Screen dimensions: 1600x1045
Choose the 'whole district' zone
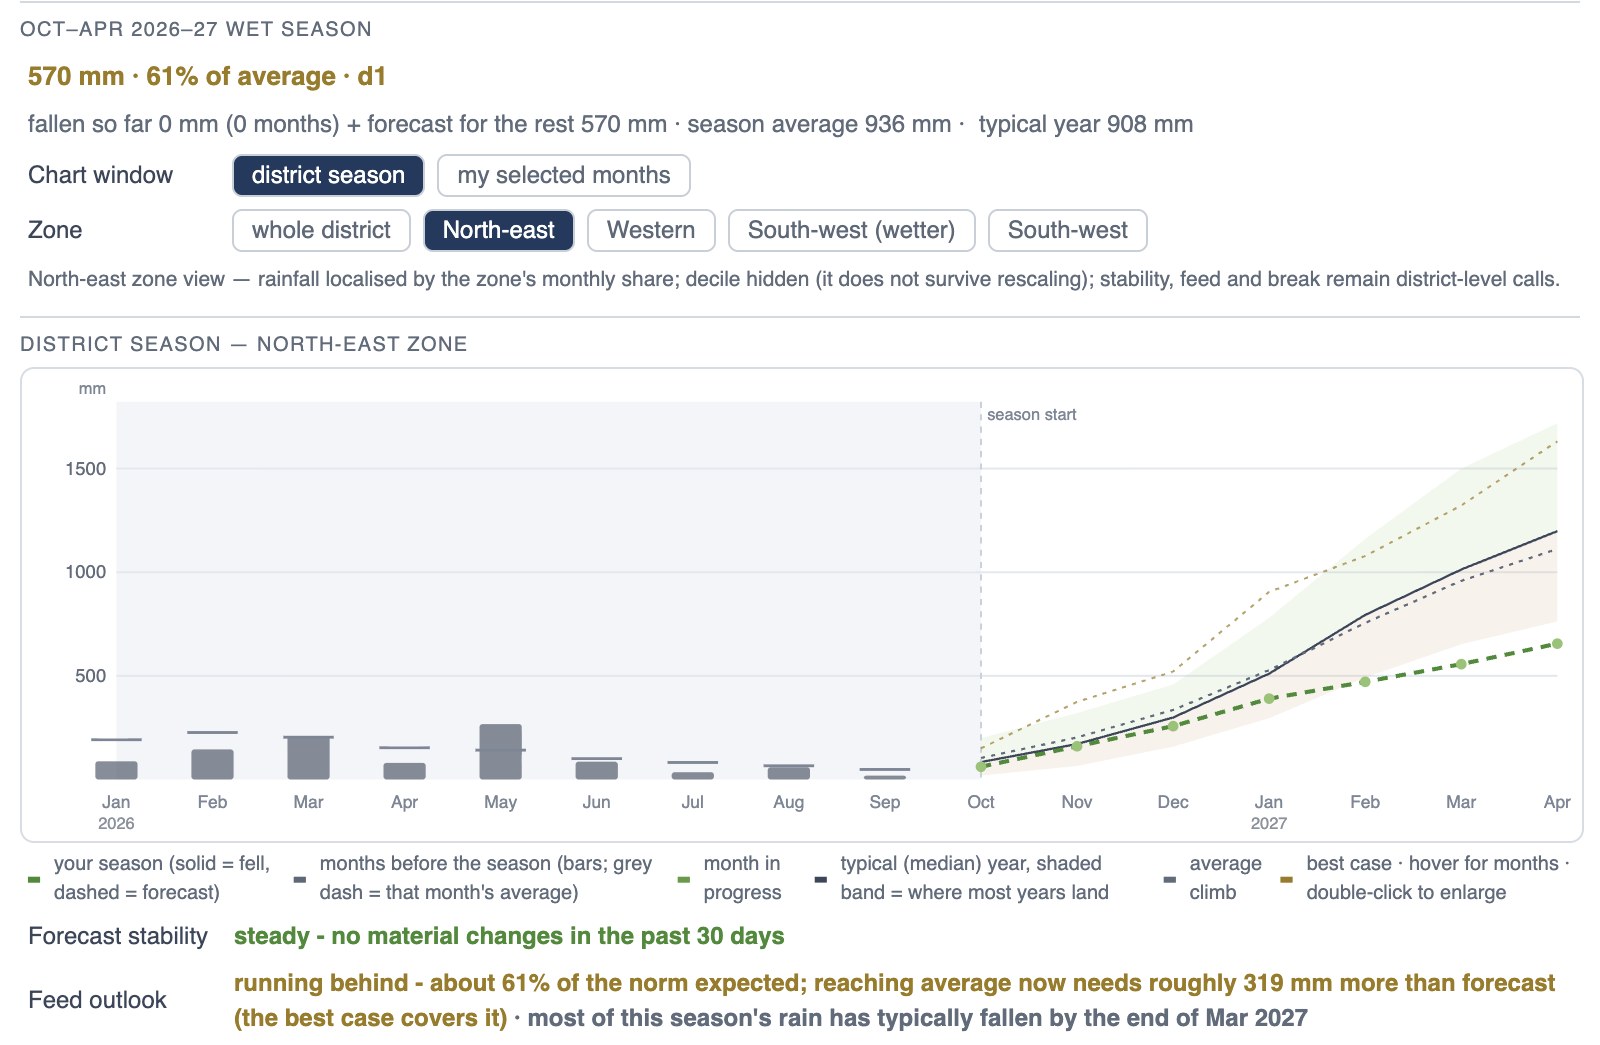[321, 230]
